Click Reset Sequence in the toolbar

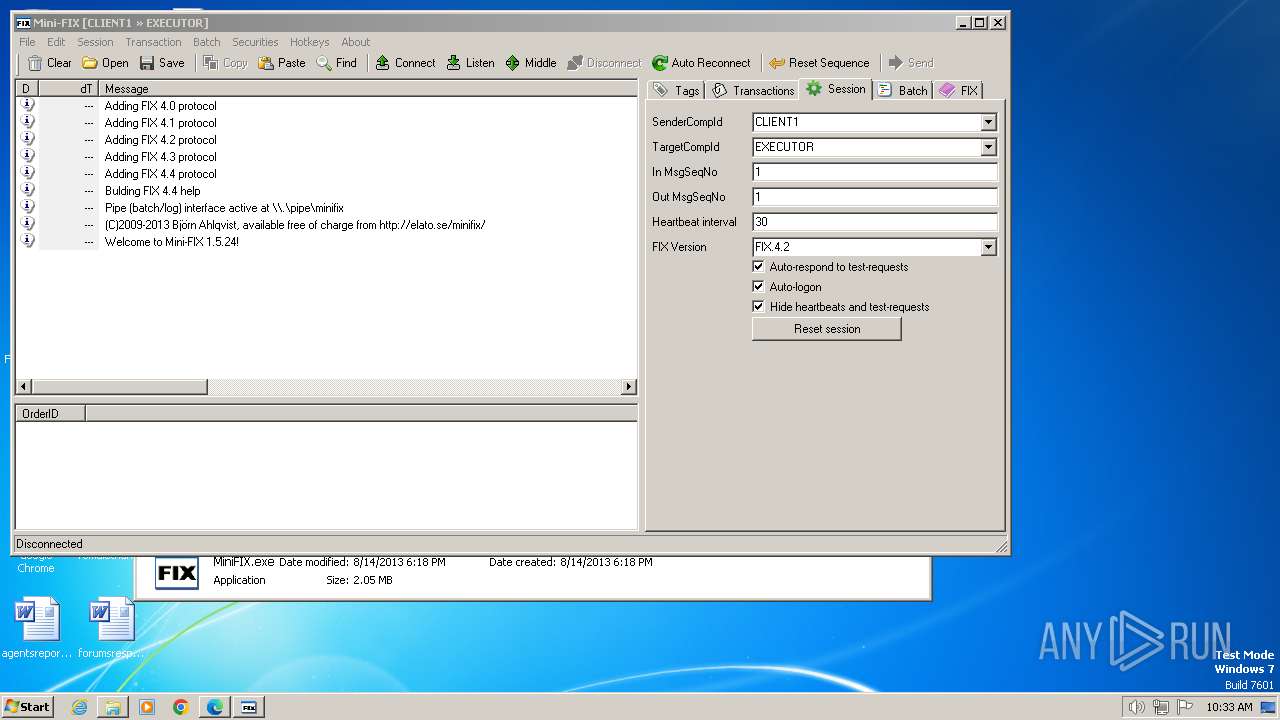tap(819, 63)
